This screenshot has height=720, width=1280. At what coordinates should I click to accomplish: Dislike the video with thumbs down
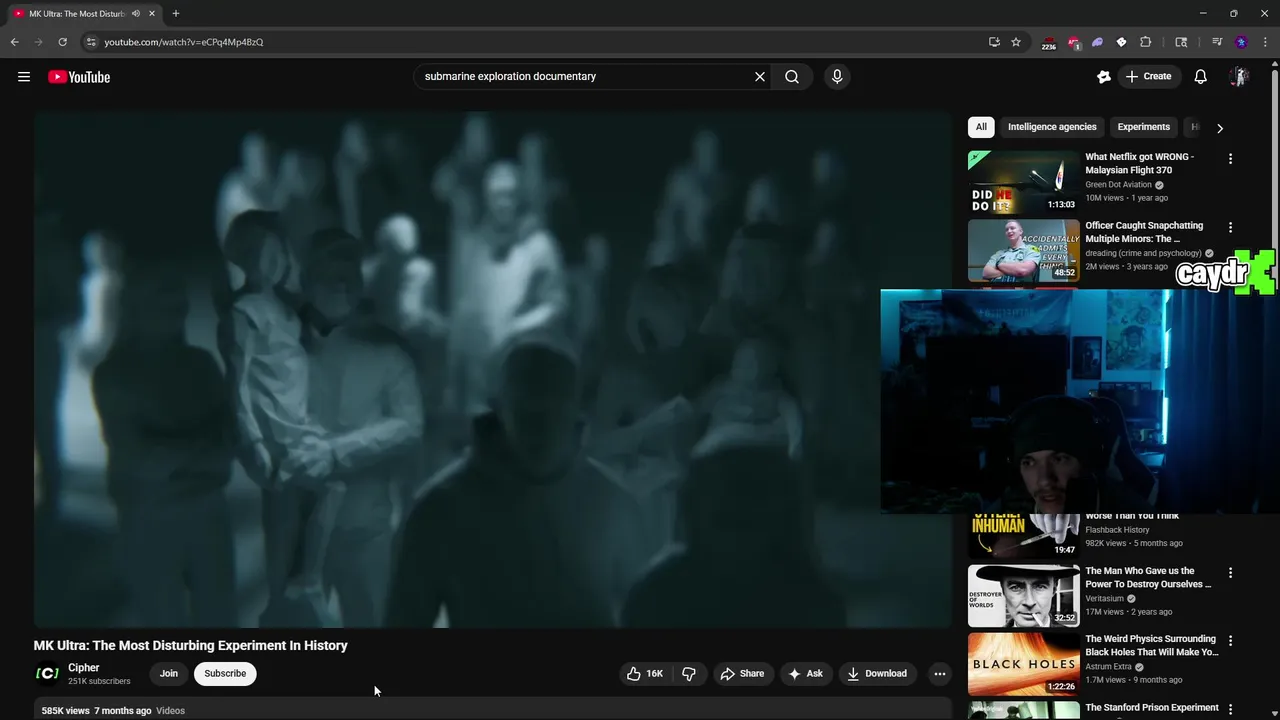(689, 674)
